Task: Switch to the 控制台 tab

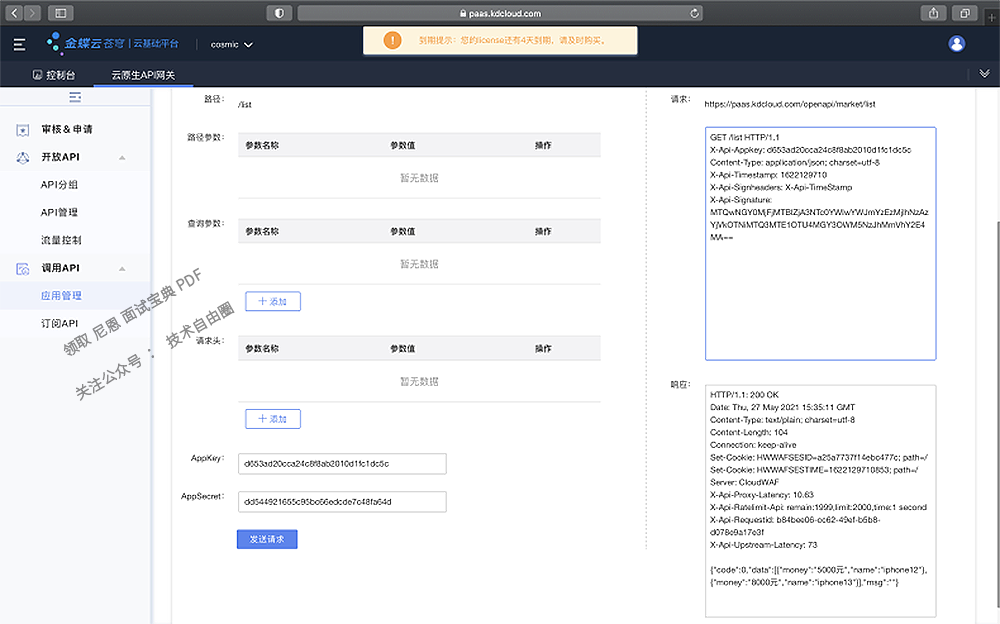Action: pos(54,75)
